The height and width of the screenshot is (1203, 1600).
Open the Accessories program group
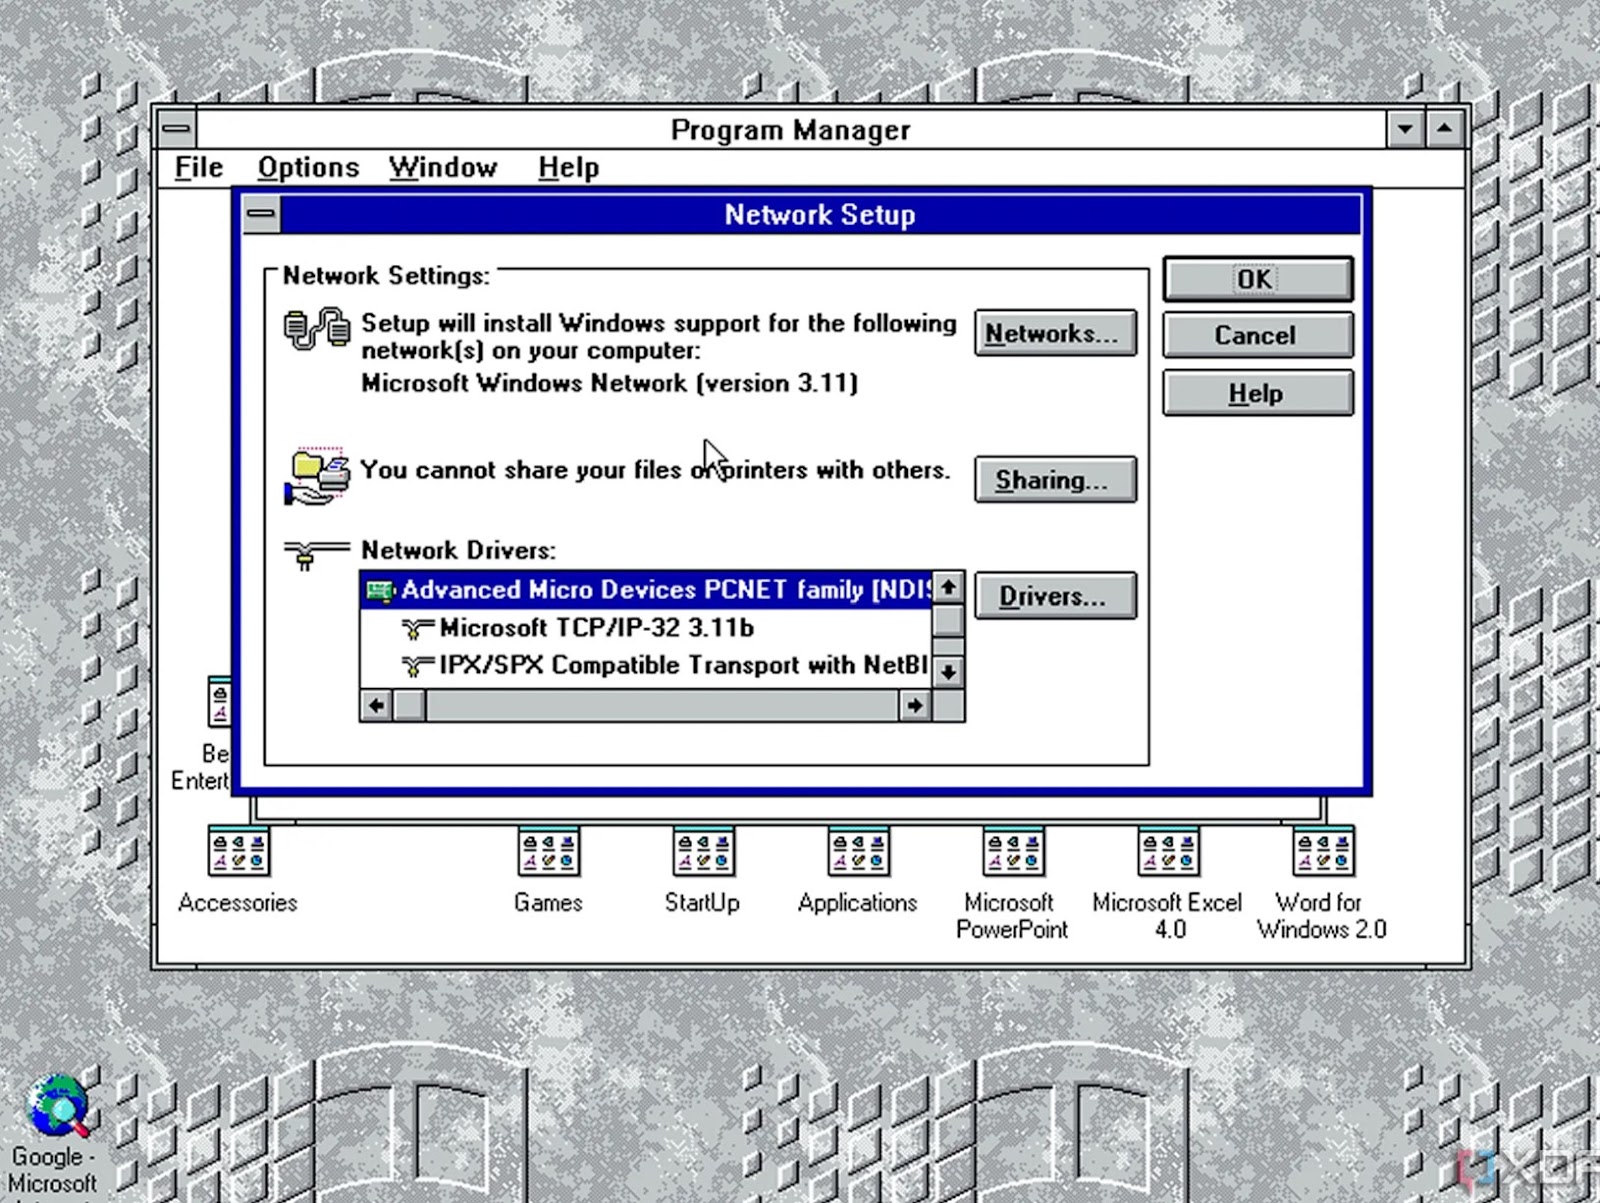(238, 851)
